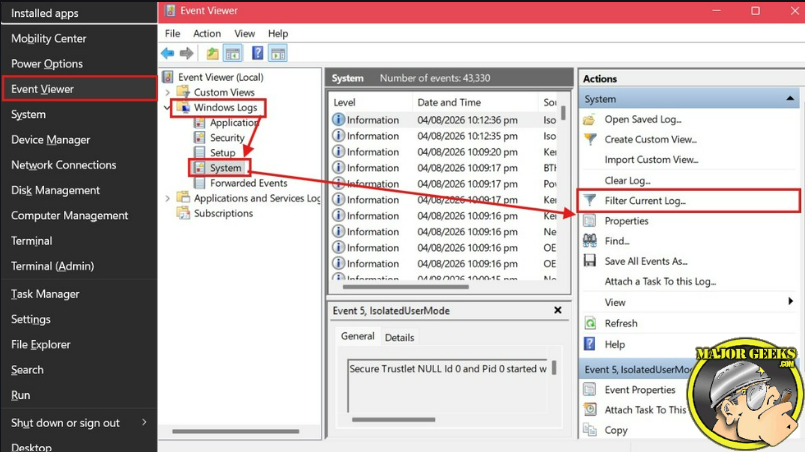Choose Open Saved Log action
The width and height of the screenshot is (805, 452).
point(643,120)
